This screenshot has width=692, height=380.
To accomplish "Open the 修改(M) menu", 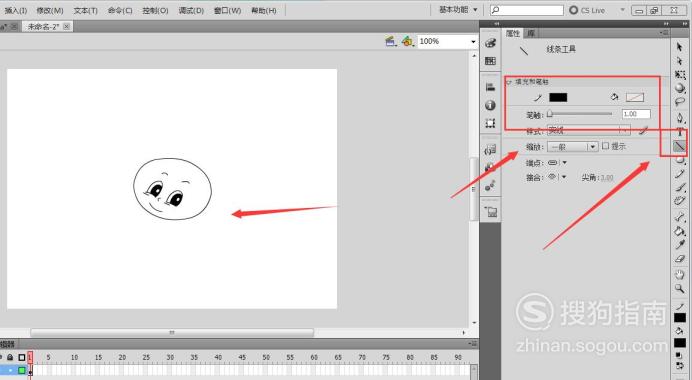I will pos(49,10).
